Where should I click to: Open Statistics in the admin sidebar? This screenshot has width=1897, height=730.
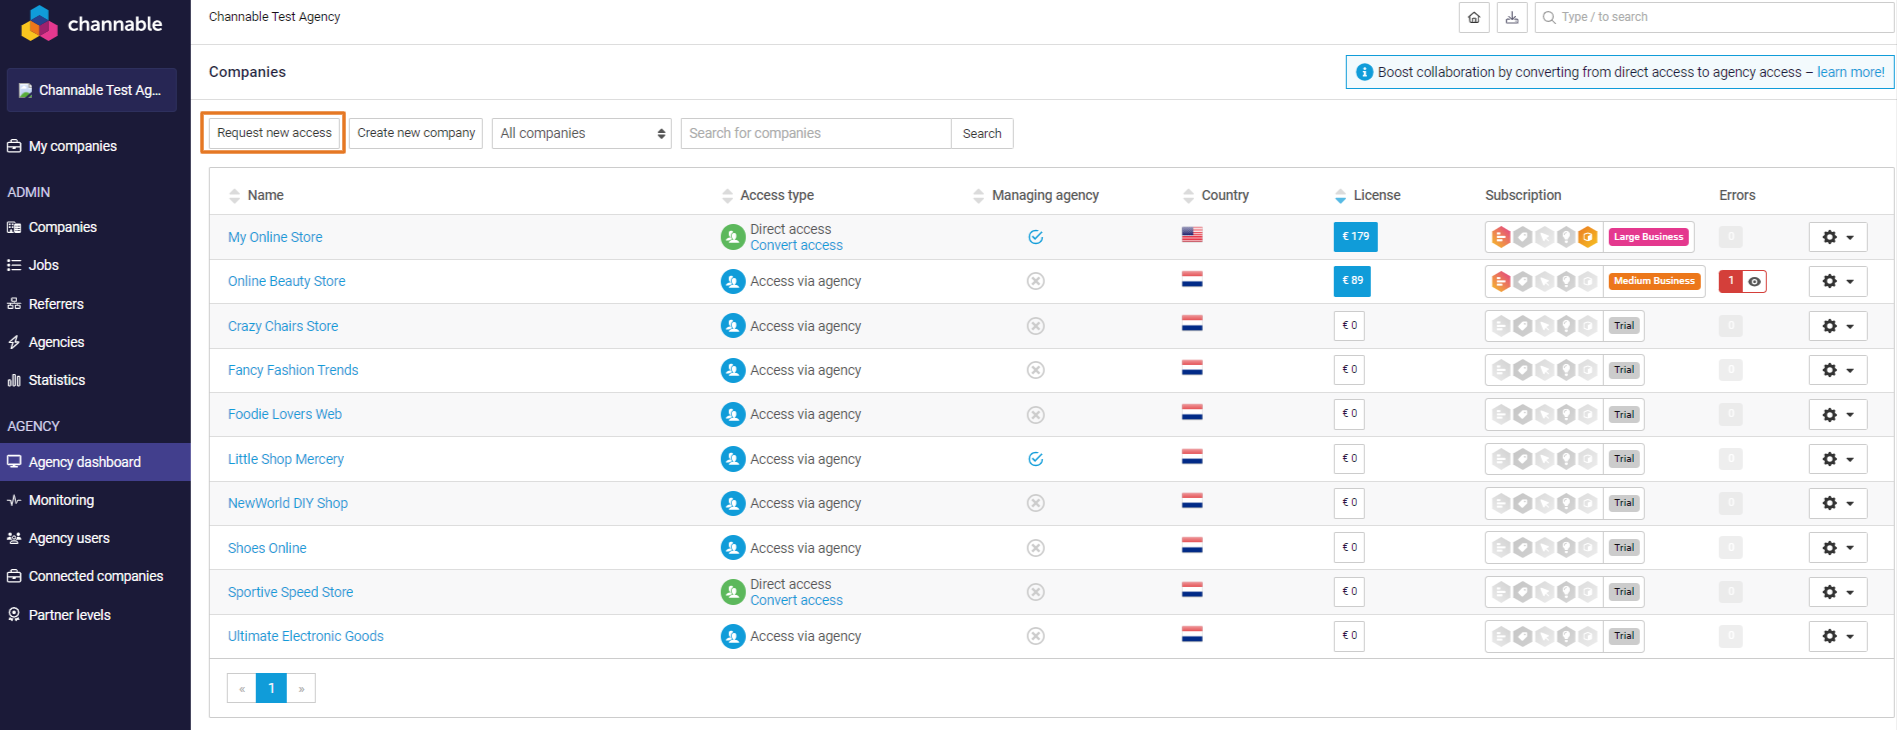(x=57, y=380)
